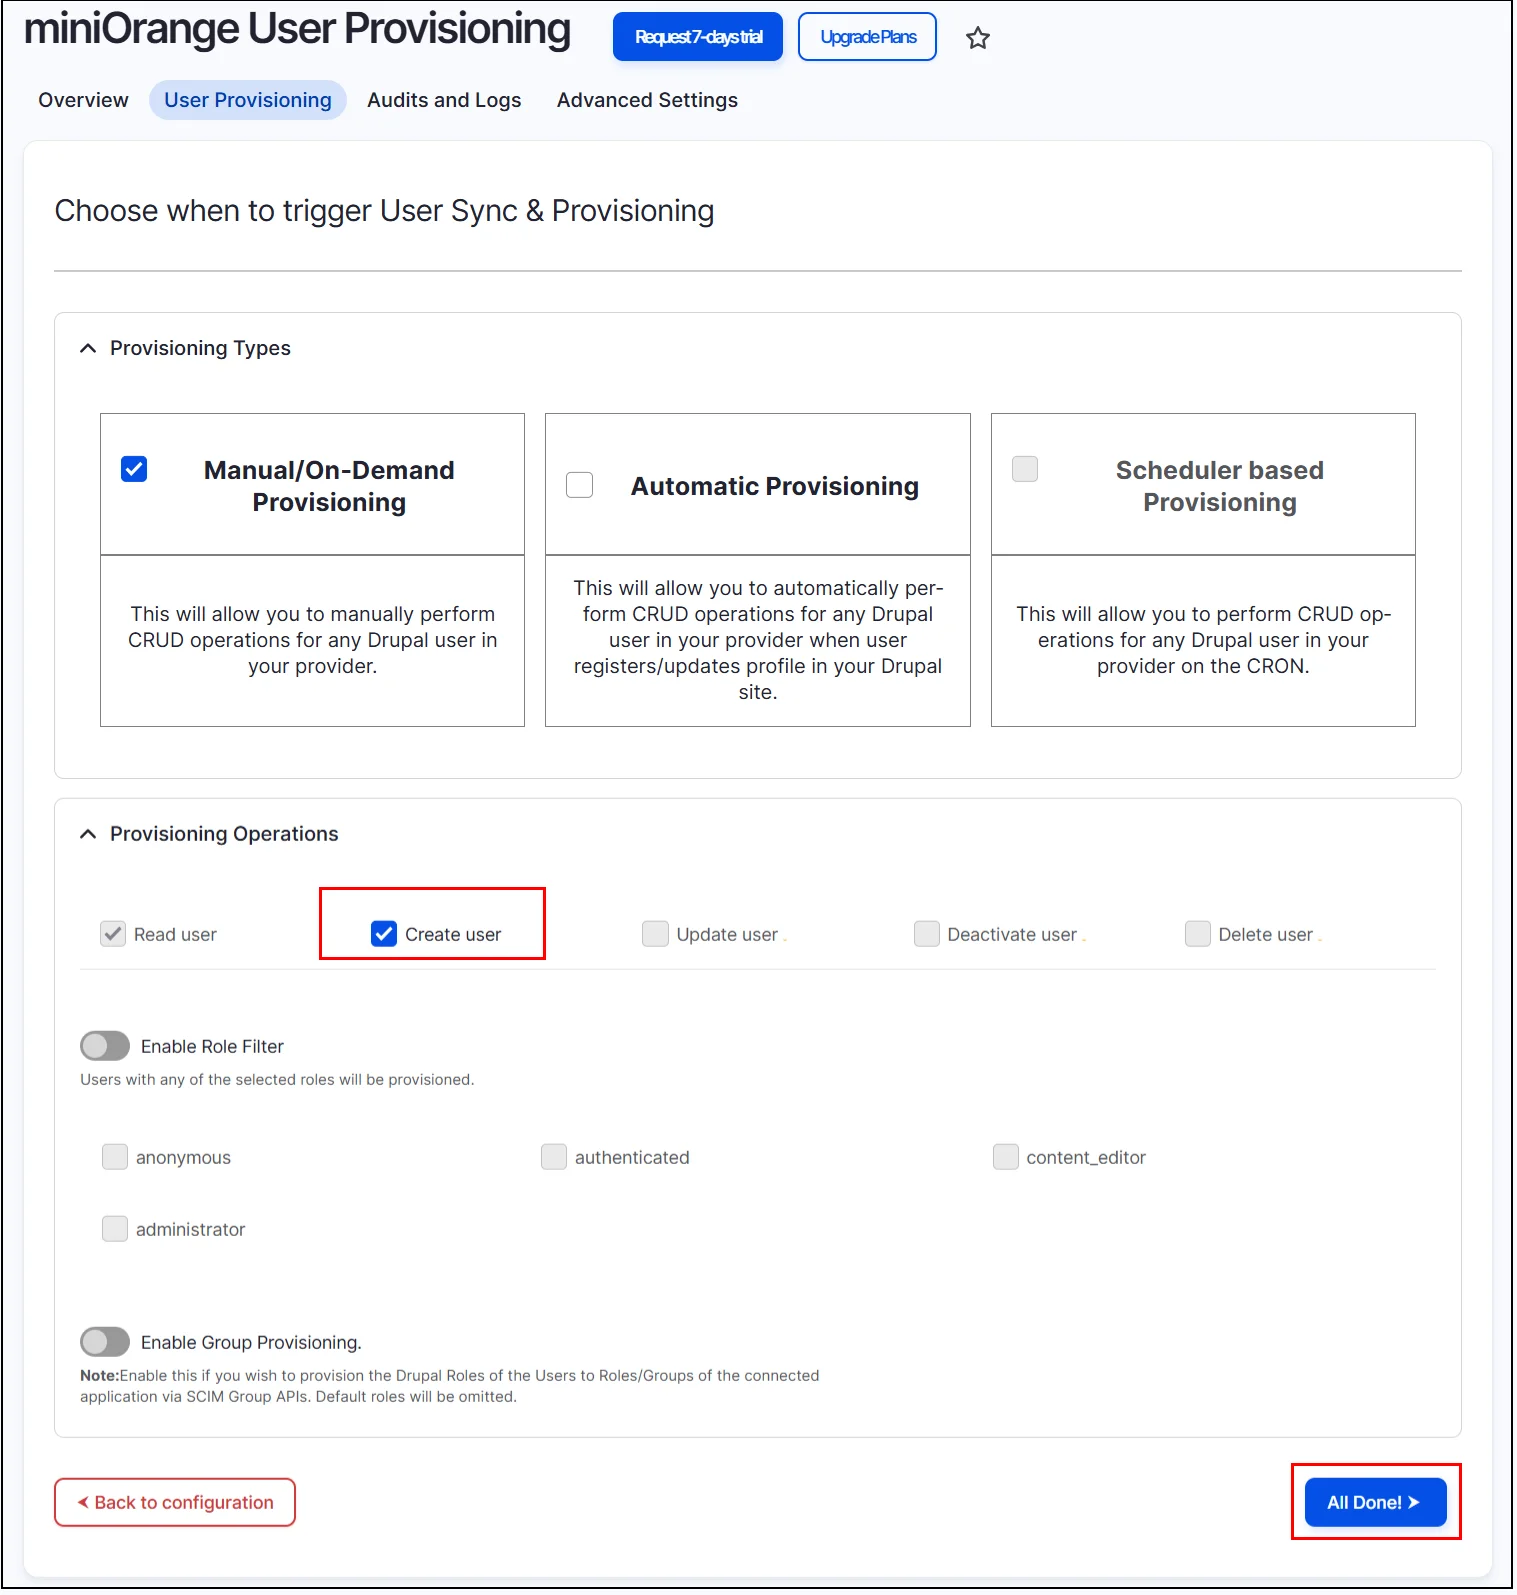
Task: Open the User Provisioning tab
Action: tap(248, 100)
